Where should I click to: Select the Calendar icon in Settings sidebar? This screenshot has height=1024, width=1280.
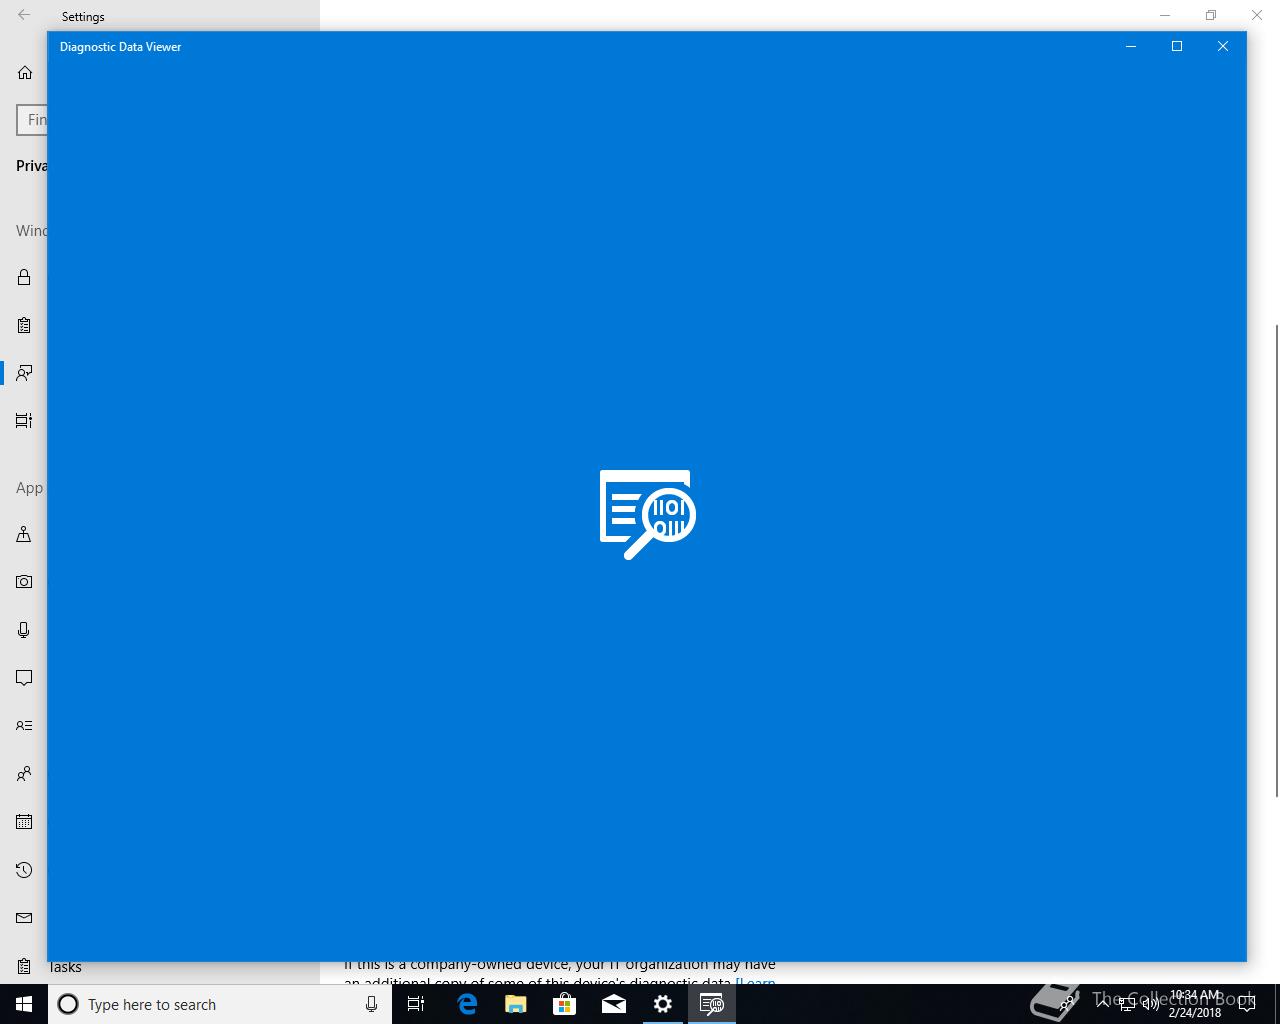24,822
